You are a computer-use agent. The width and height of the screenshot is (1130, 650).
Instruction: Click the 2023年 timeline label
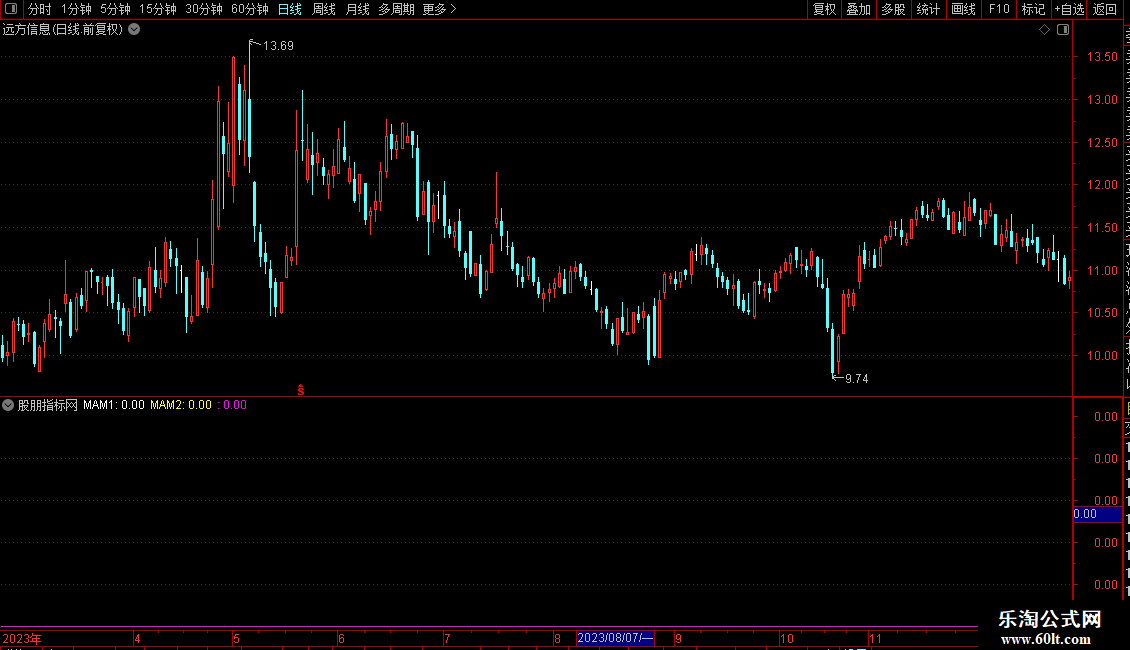coord(22,638)
